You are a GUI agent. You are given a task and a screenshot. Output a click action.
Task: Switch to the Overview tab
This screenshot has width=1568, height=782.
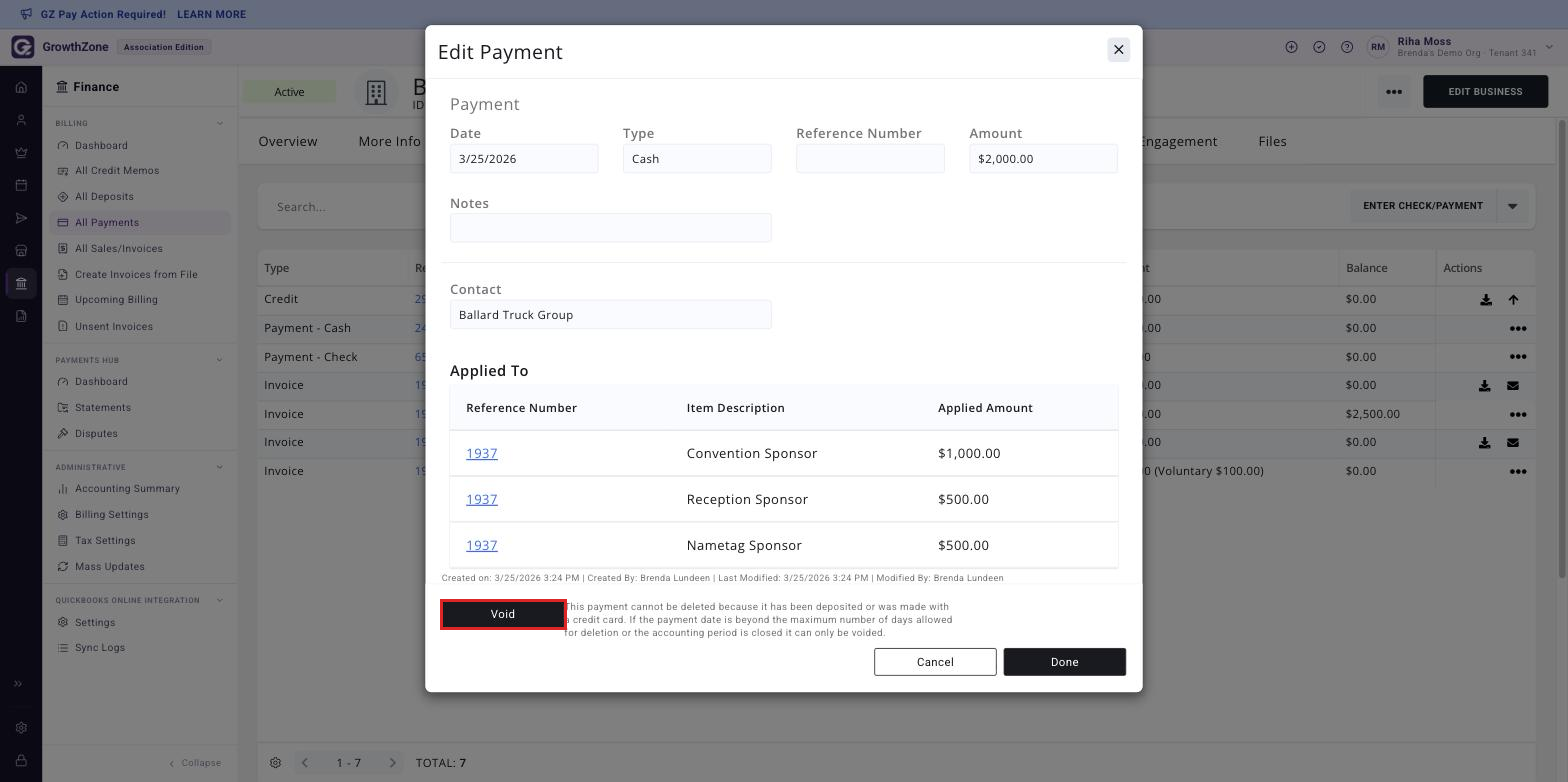[288, 142]
